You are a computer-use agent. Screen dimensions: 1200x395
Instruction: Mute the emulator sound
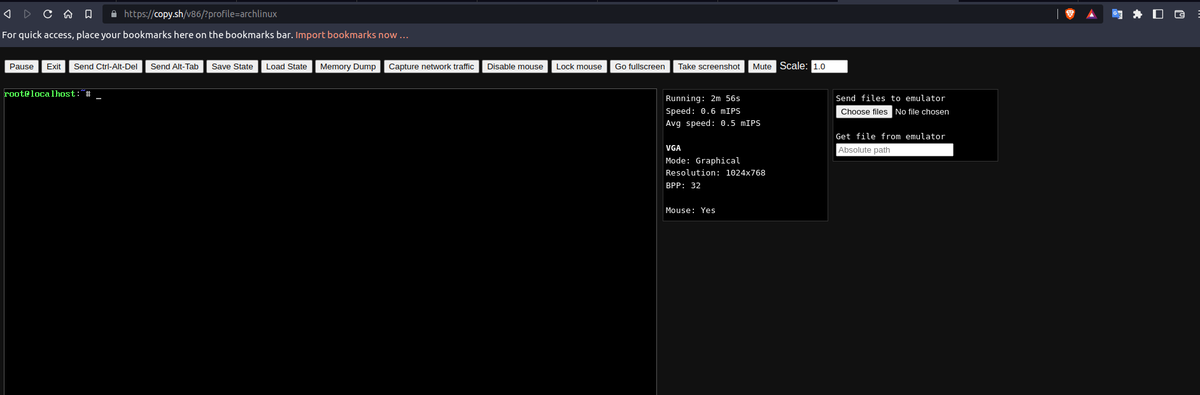(762, 67)
